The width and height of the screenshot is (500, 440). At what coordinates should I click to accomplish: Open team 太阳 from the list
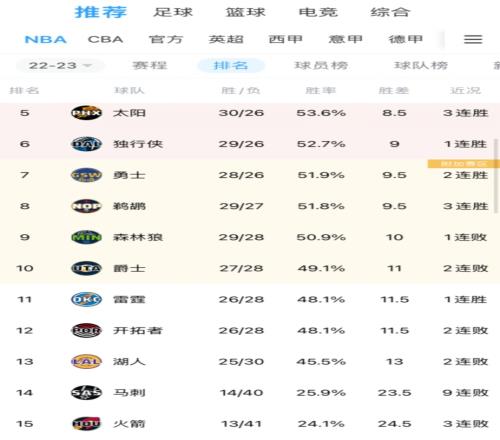(129, 113)
